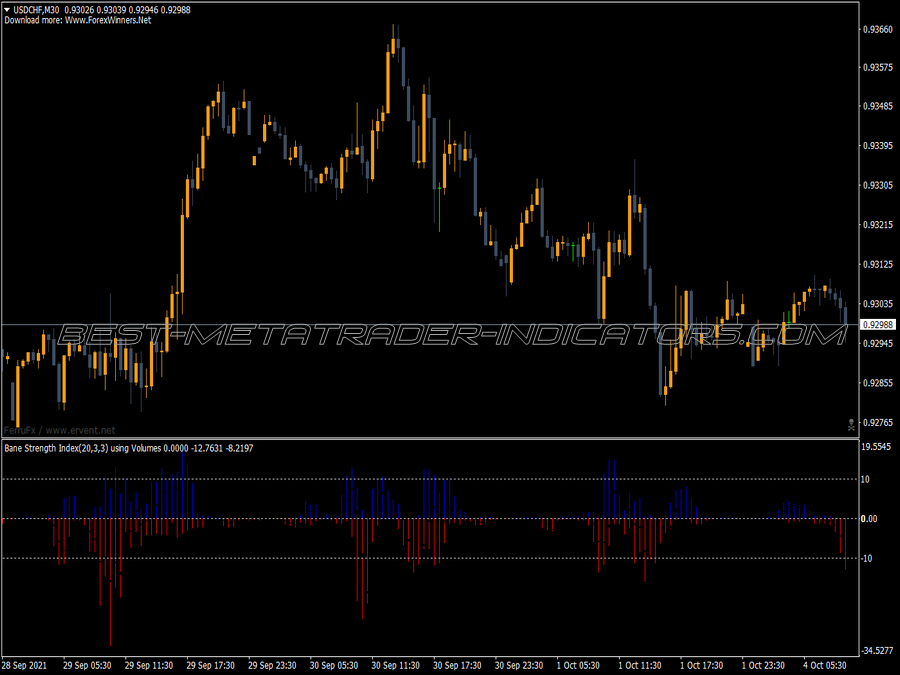This screenshot has height=675, width=900.
Task: Click the chart symbol dropdown triangle
Action: tap(6, 9)
